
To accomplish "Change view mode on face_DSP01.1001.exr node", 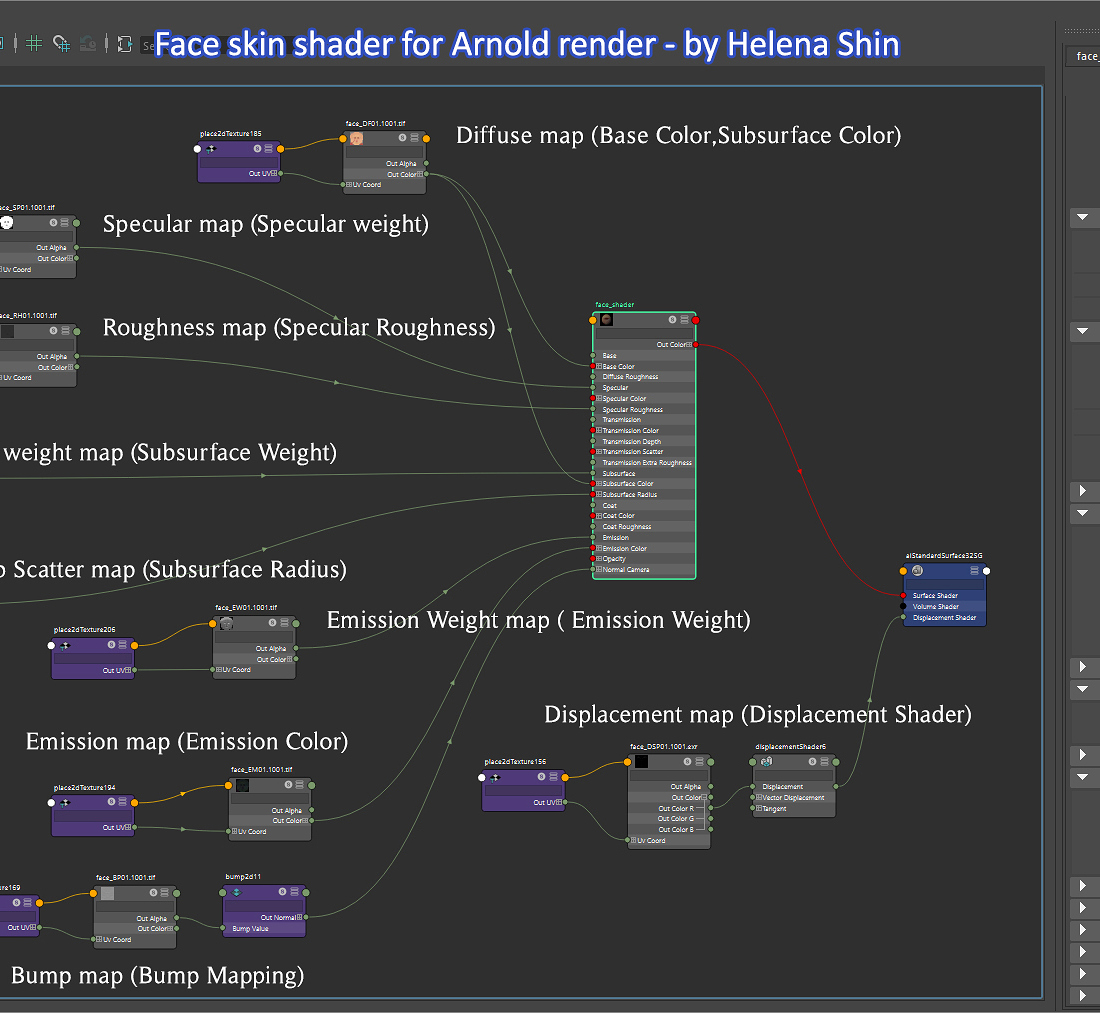I will click(x=699, y=762).
